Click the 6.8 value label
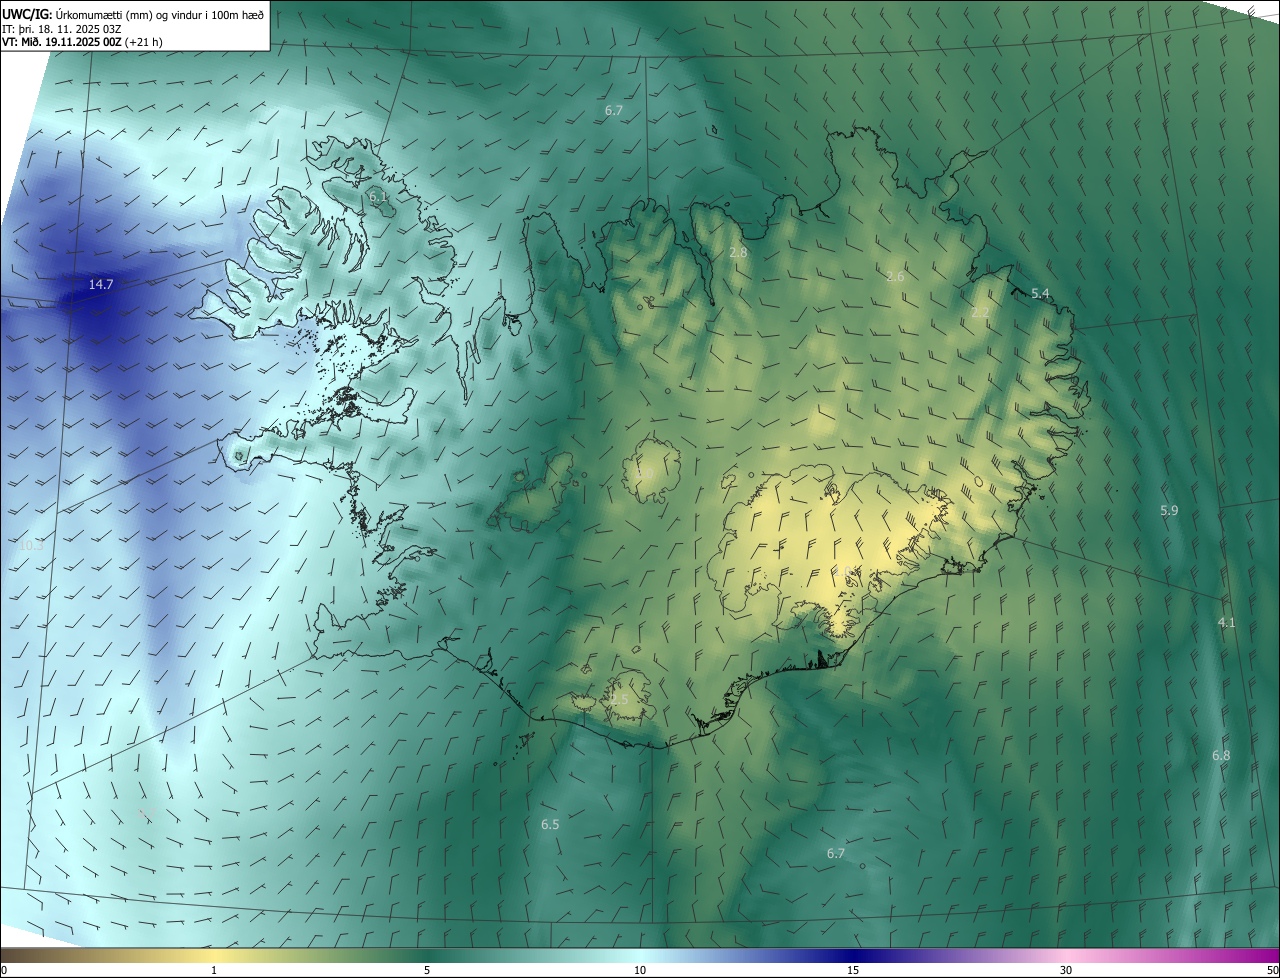This screenshot has height=978, width=1280. [1221, 756]
